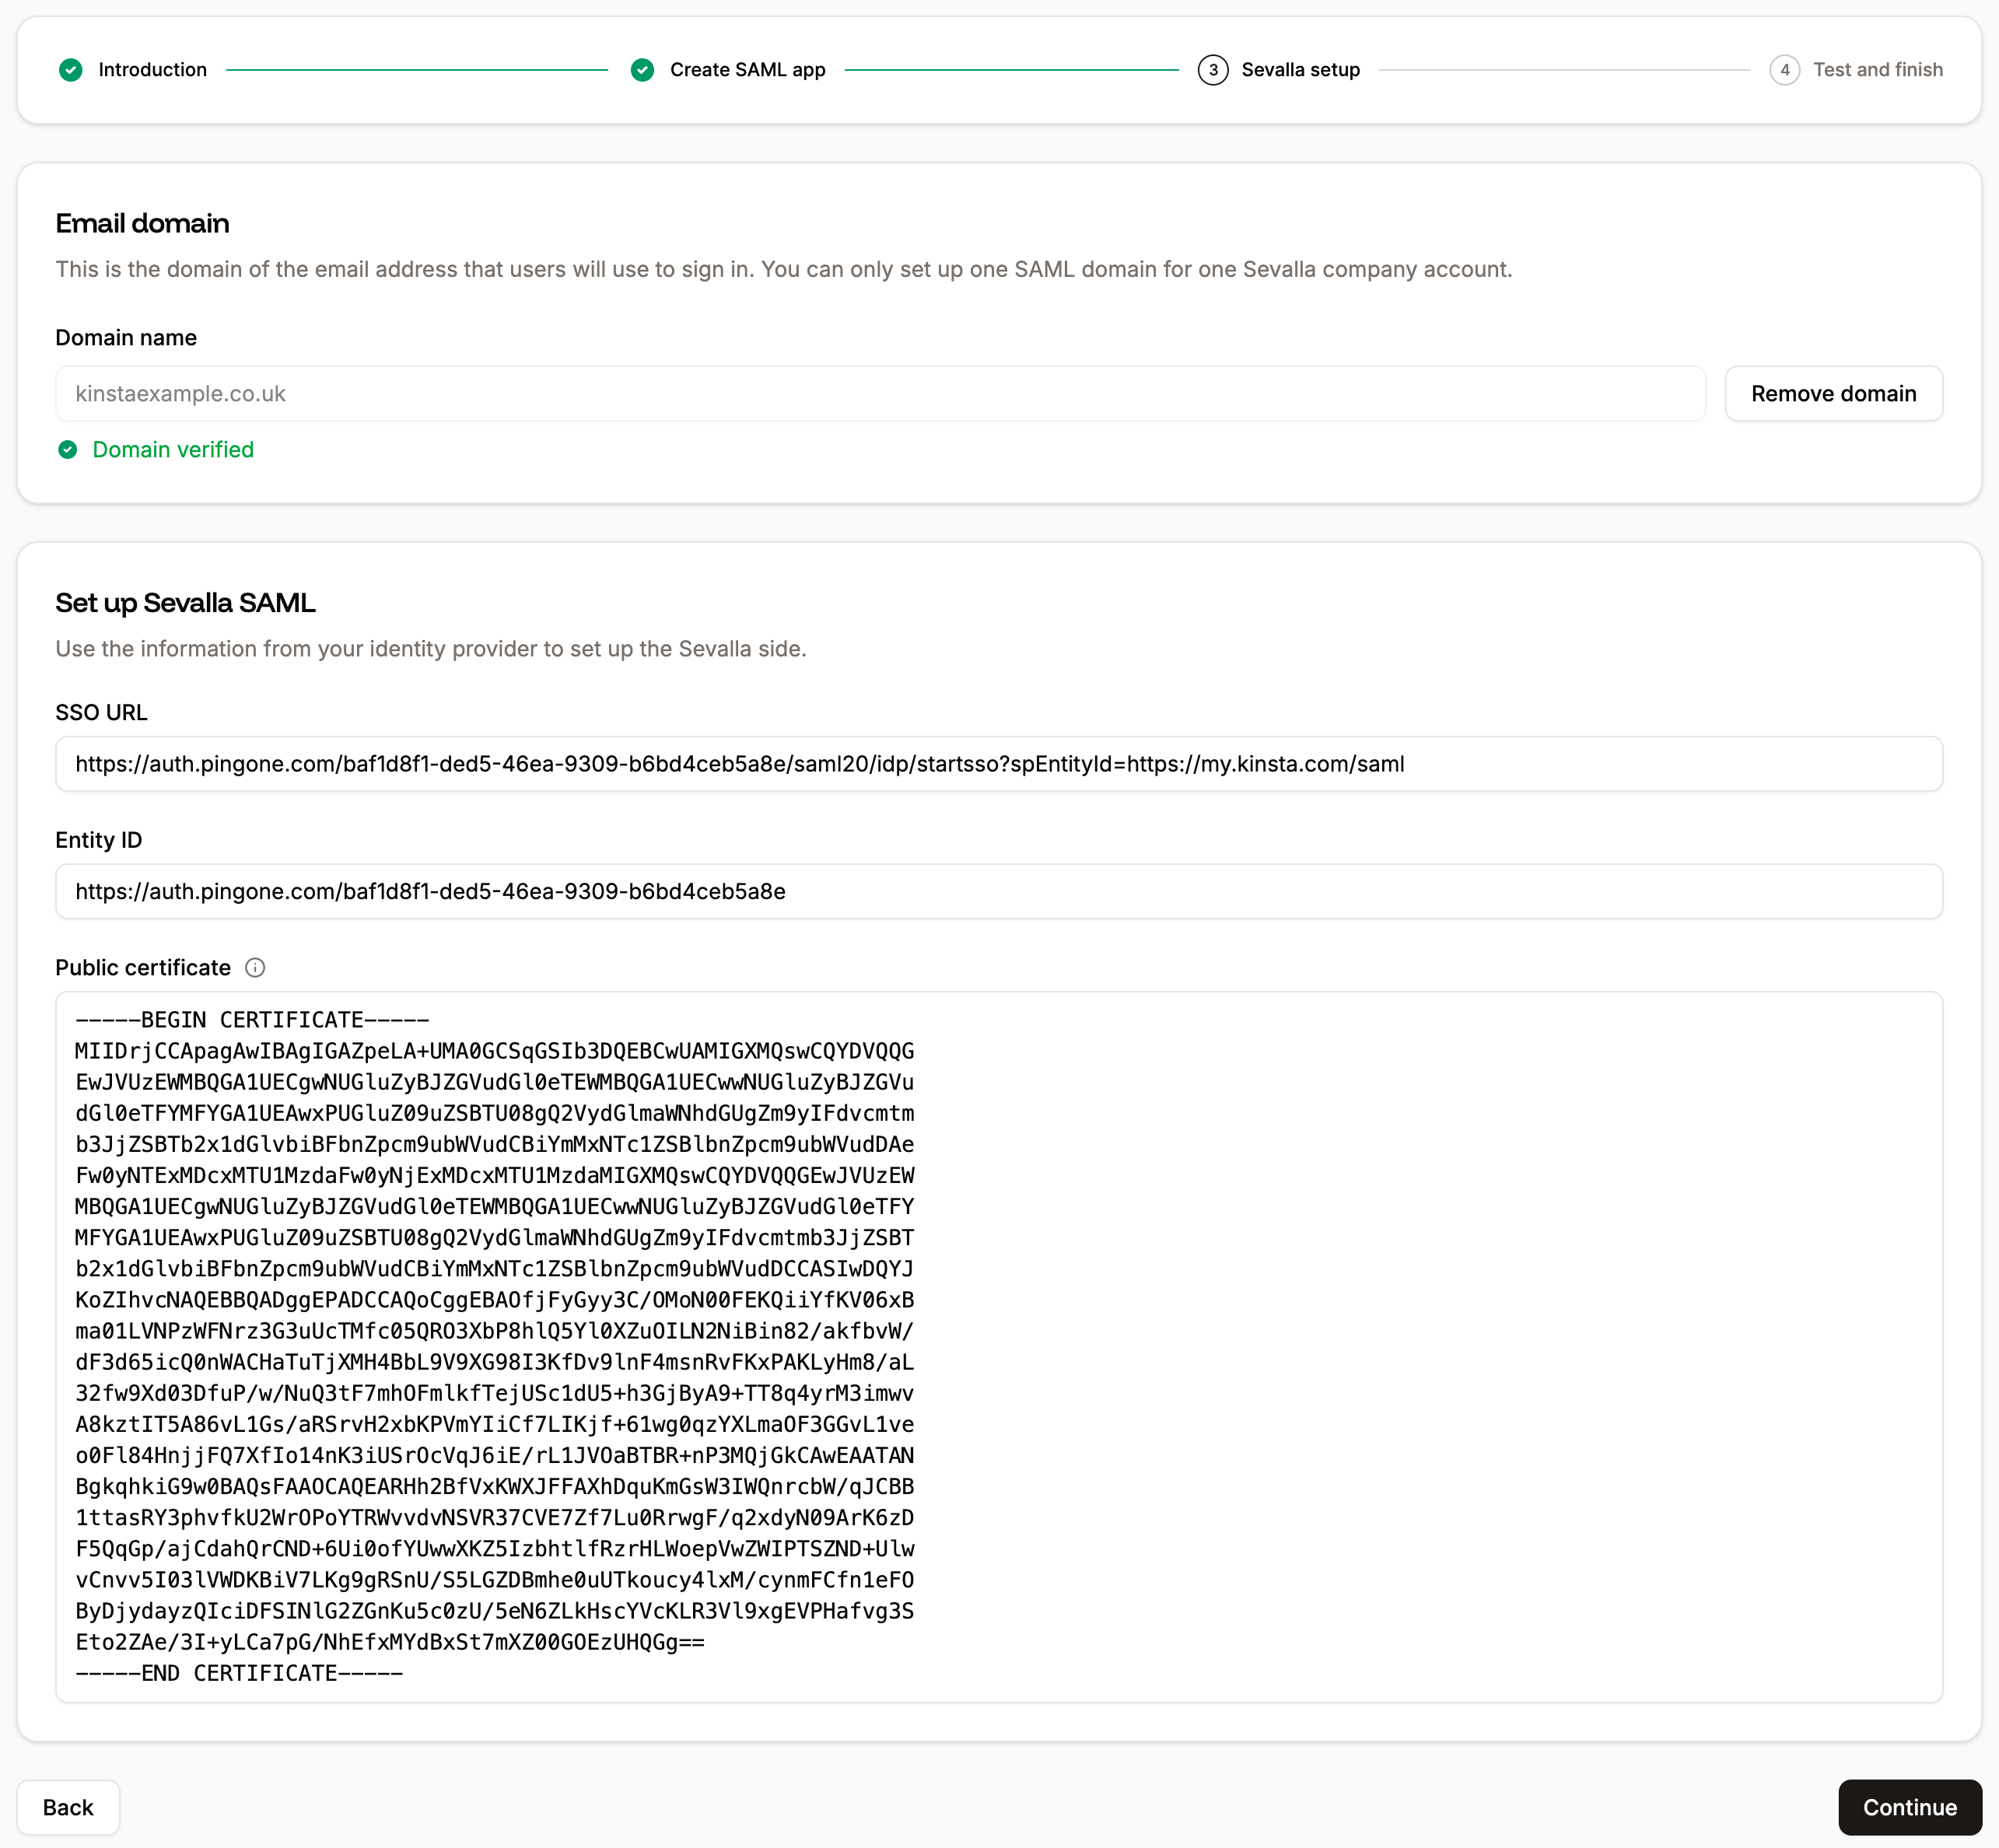Click the Domain verified checkmark icon
The image size is (1999, 1848).
tap(67, 450)
